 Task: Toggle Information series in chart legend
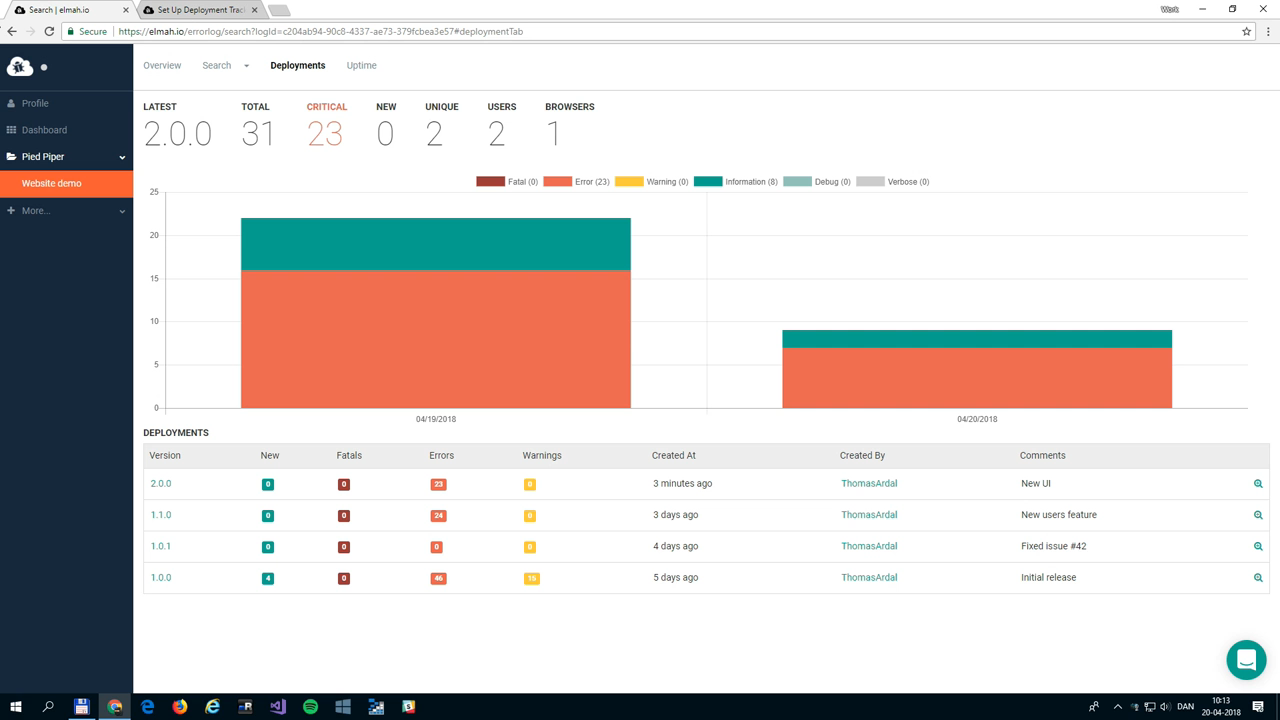735,182
